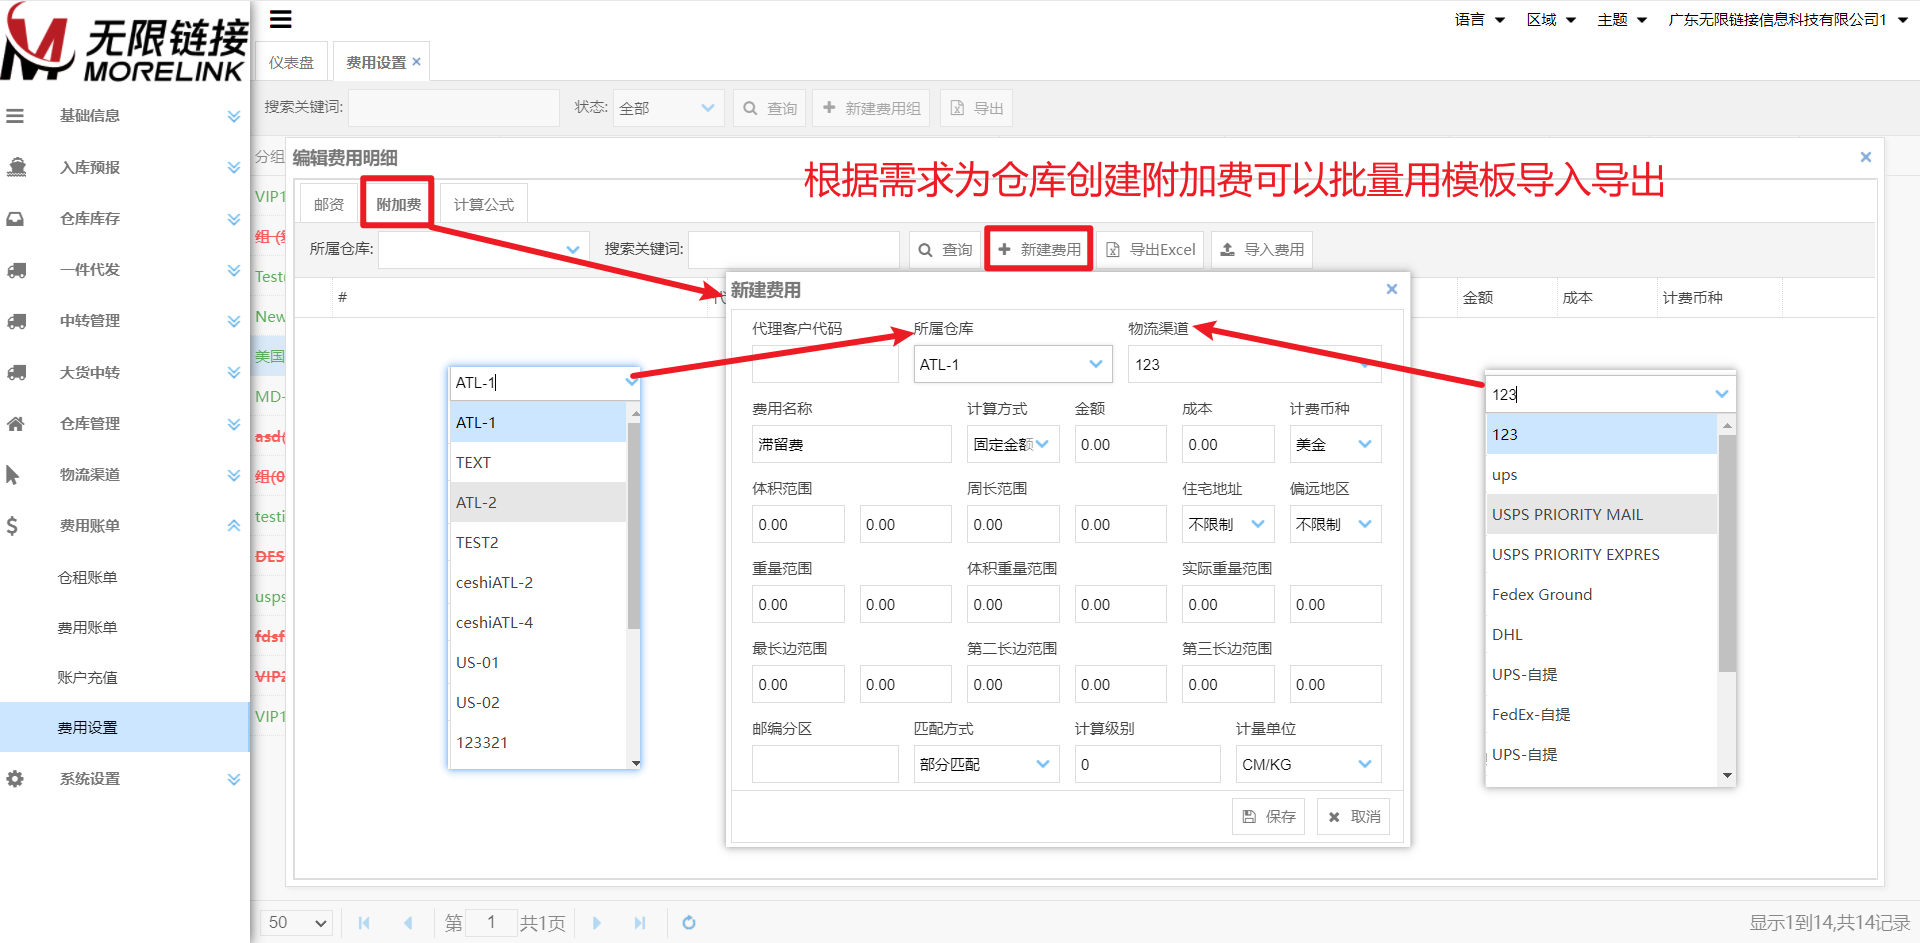Open the 计算方式 固定金额 dropdown
This screenshot has height=943, width=1920.
[1012, 445]
